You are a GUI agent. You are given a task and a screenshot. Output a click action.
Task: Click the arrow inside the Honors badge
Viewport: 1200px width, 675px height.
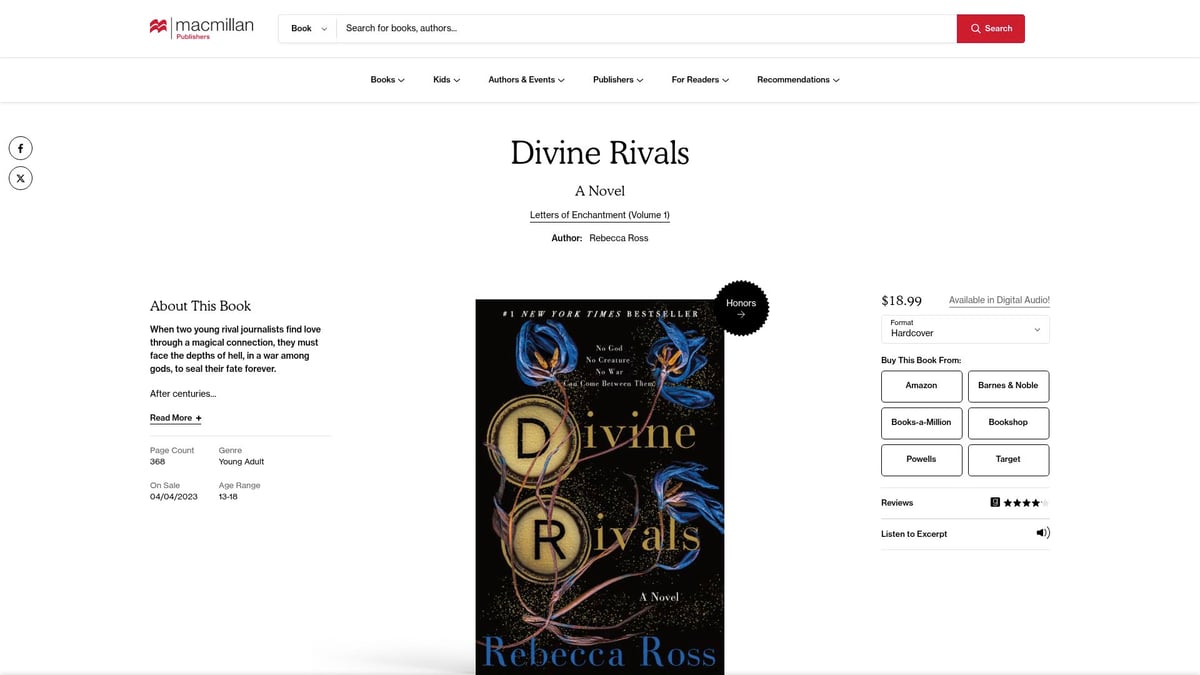point(741,314)
